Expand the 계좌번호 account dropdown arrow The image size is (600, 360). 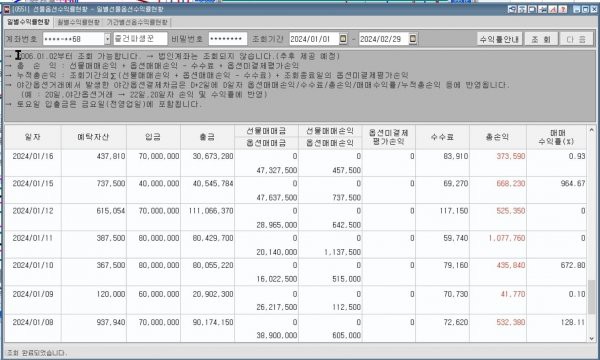click(x=107, y=39)
